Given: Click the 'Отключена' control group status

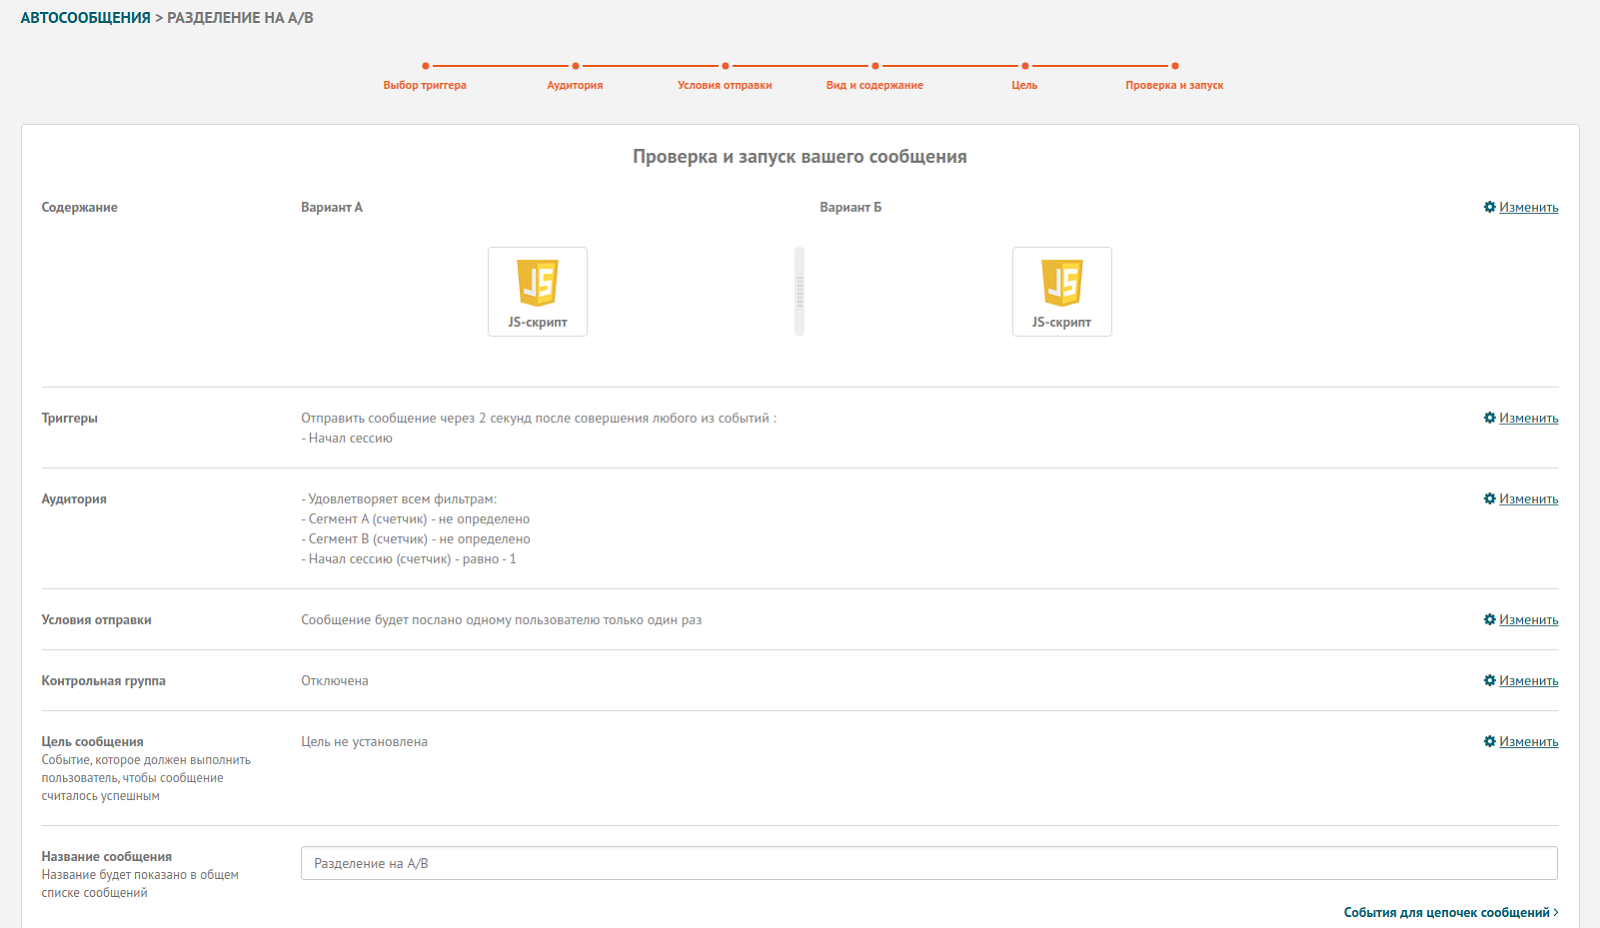Looking at the screenshot, I should point(335,681).
